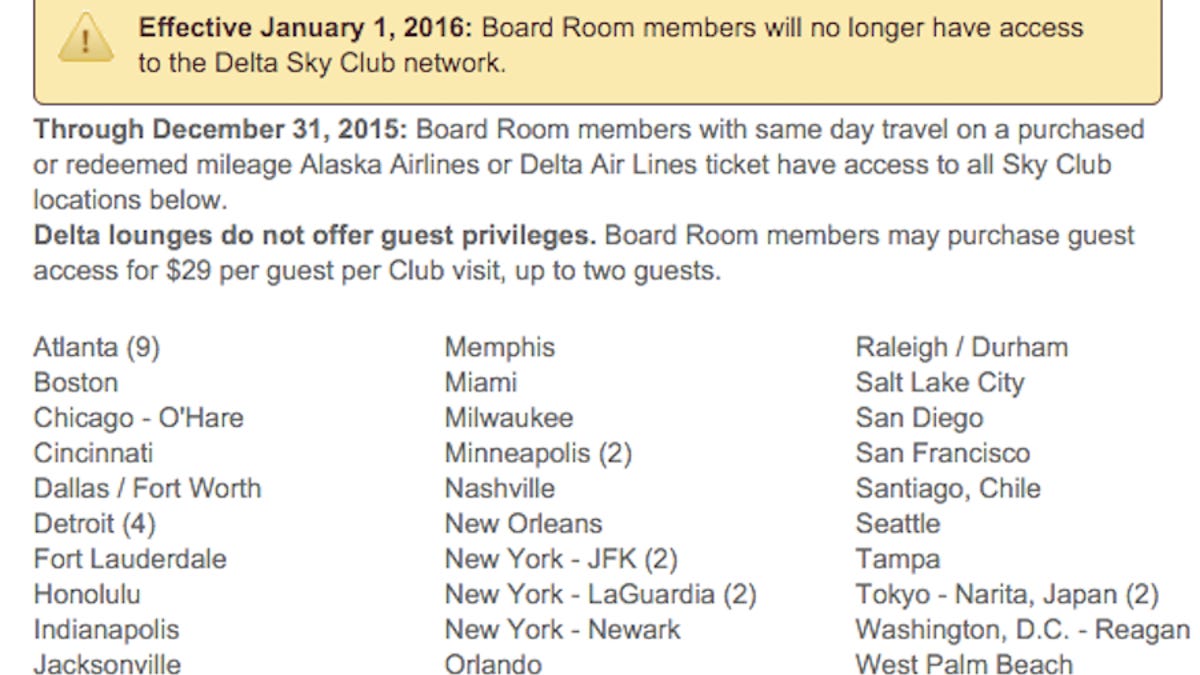Select Tokyo - Narita, Japan (2)

pos(1007,595)
